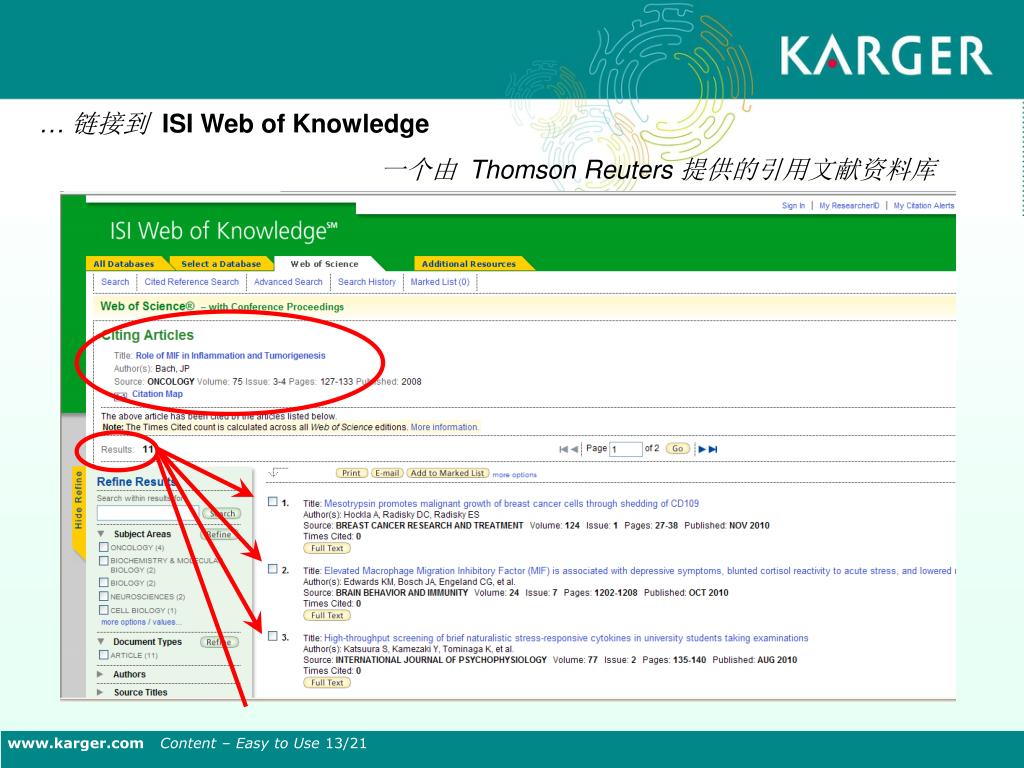The image size is (1024, 768).
Task: Click the Citation Map link text
Action: click(157, 394)
